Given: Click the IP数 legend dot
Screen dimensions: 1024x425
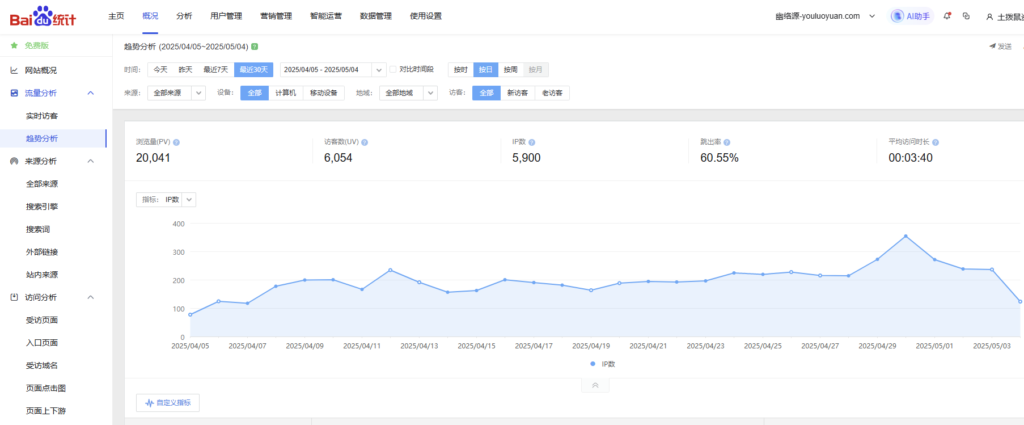Looking at the screenshot, I should click(592, 364).
